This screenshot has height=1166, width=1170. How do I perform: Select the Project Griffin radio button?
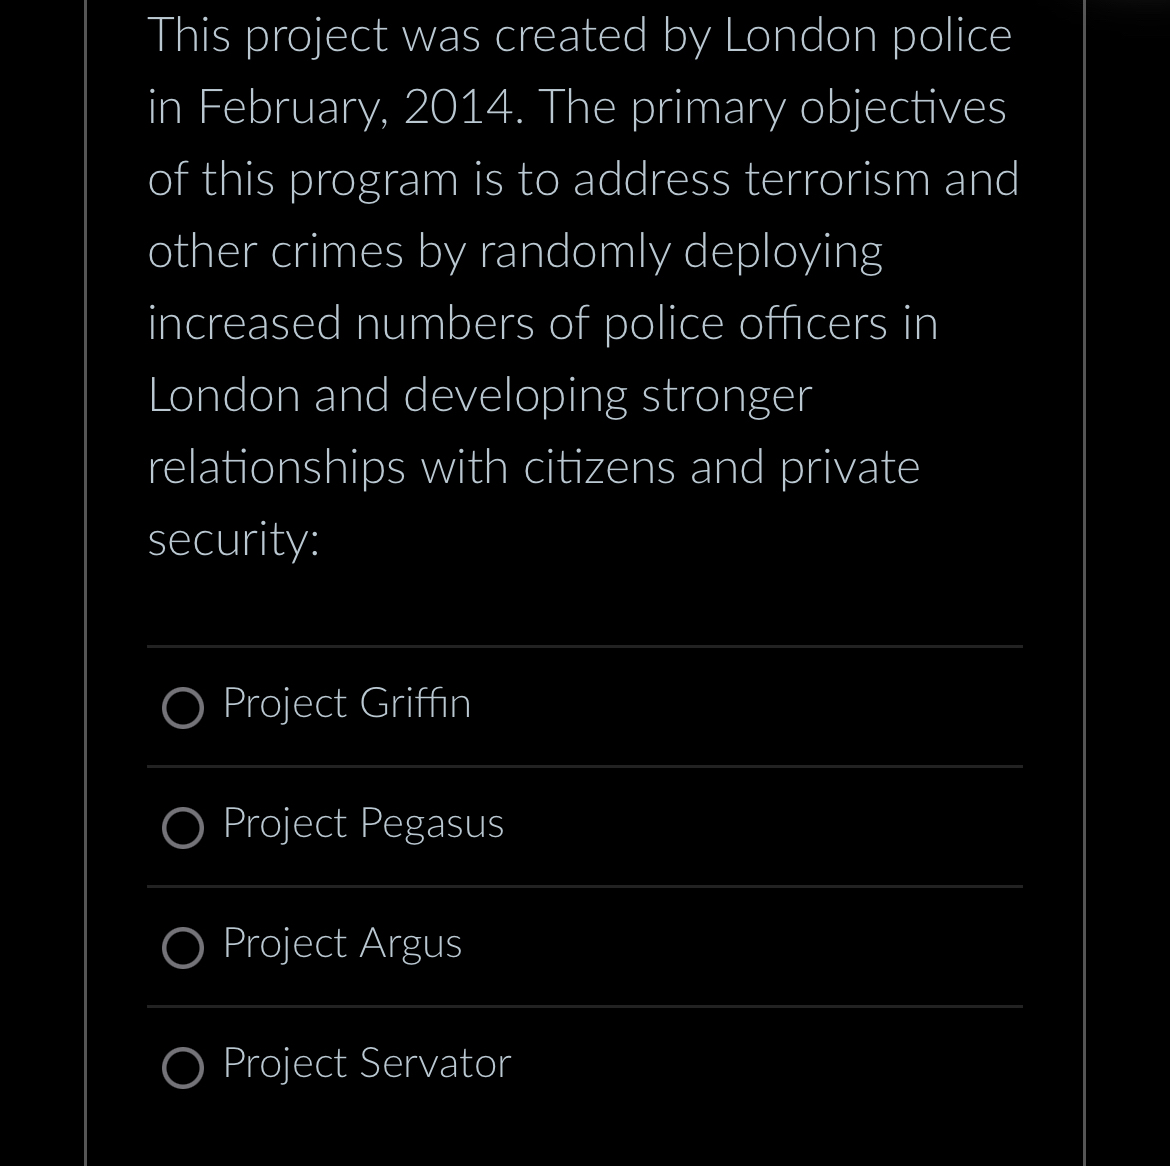click(183, 708)
